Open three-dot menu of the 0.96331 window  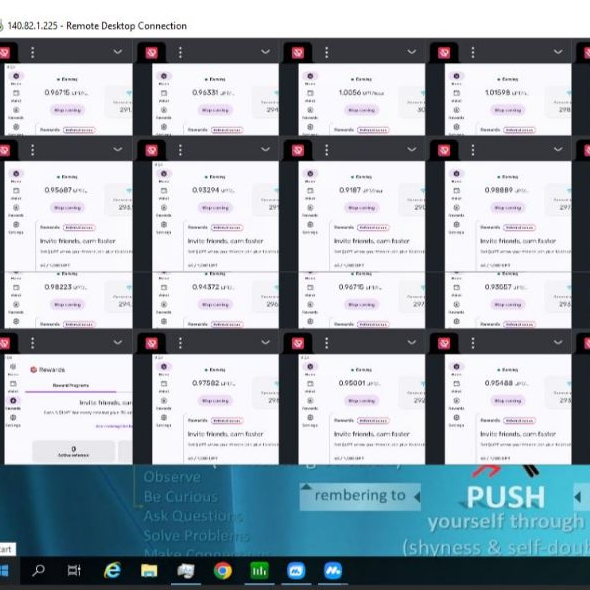tap(180, 52)
